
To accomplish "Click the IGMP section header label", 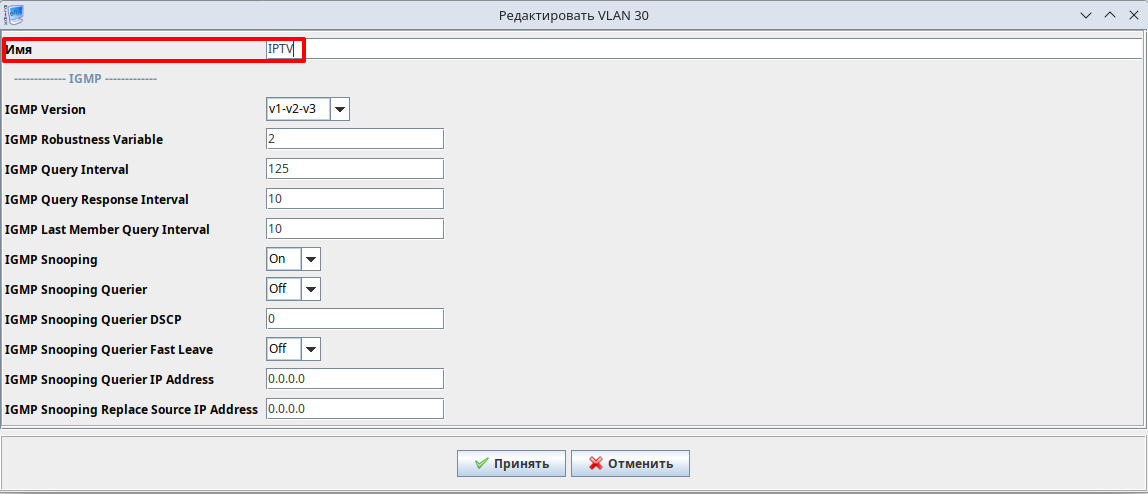I will coord(85,78).
